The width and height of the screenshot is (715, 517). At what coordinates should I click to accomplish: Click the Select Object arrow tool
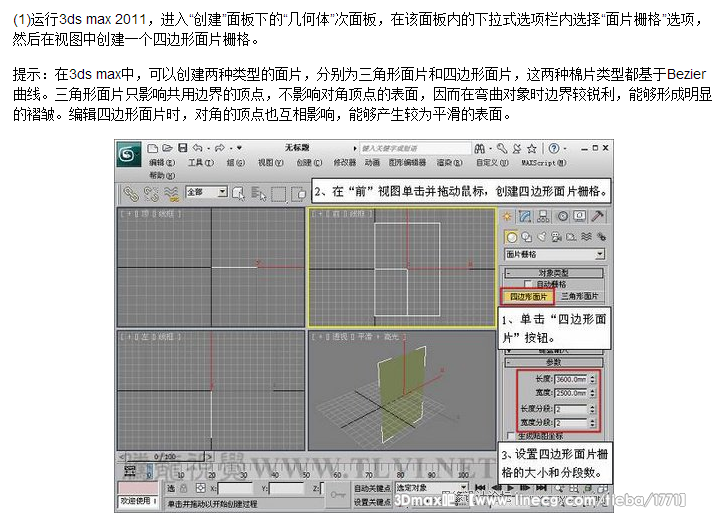tap(238, 194)
